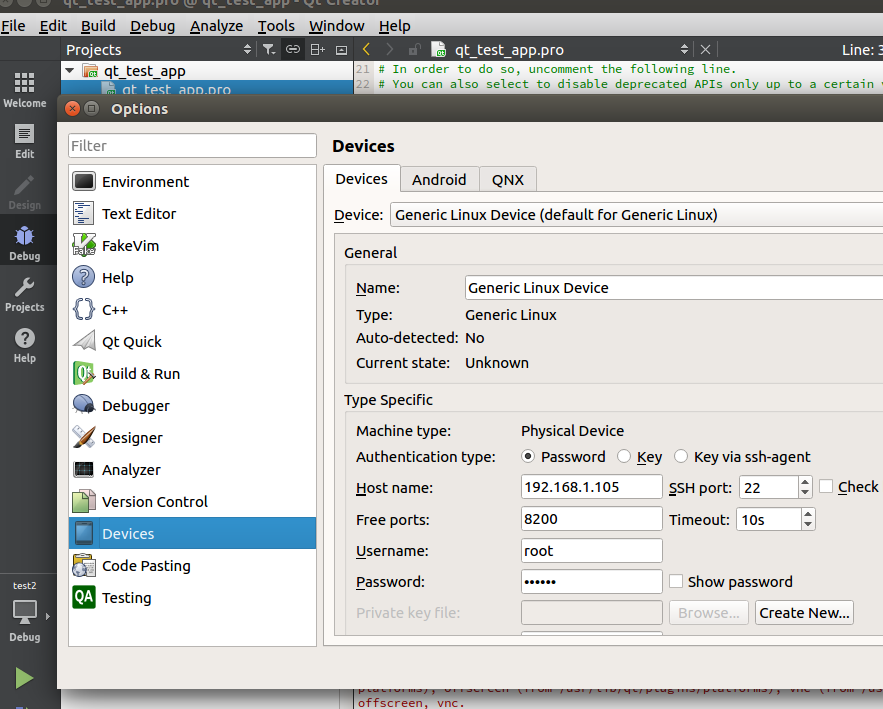Click the filter tree icon in Projects pane
Image resolution: width=883 pixels, height=709 pixels.
(269, 50)
